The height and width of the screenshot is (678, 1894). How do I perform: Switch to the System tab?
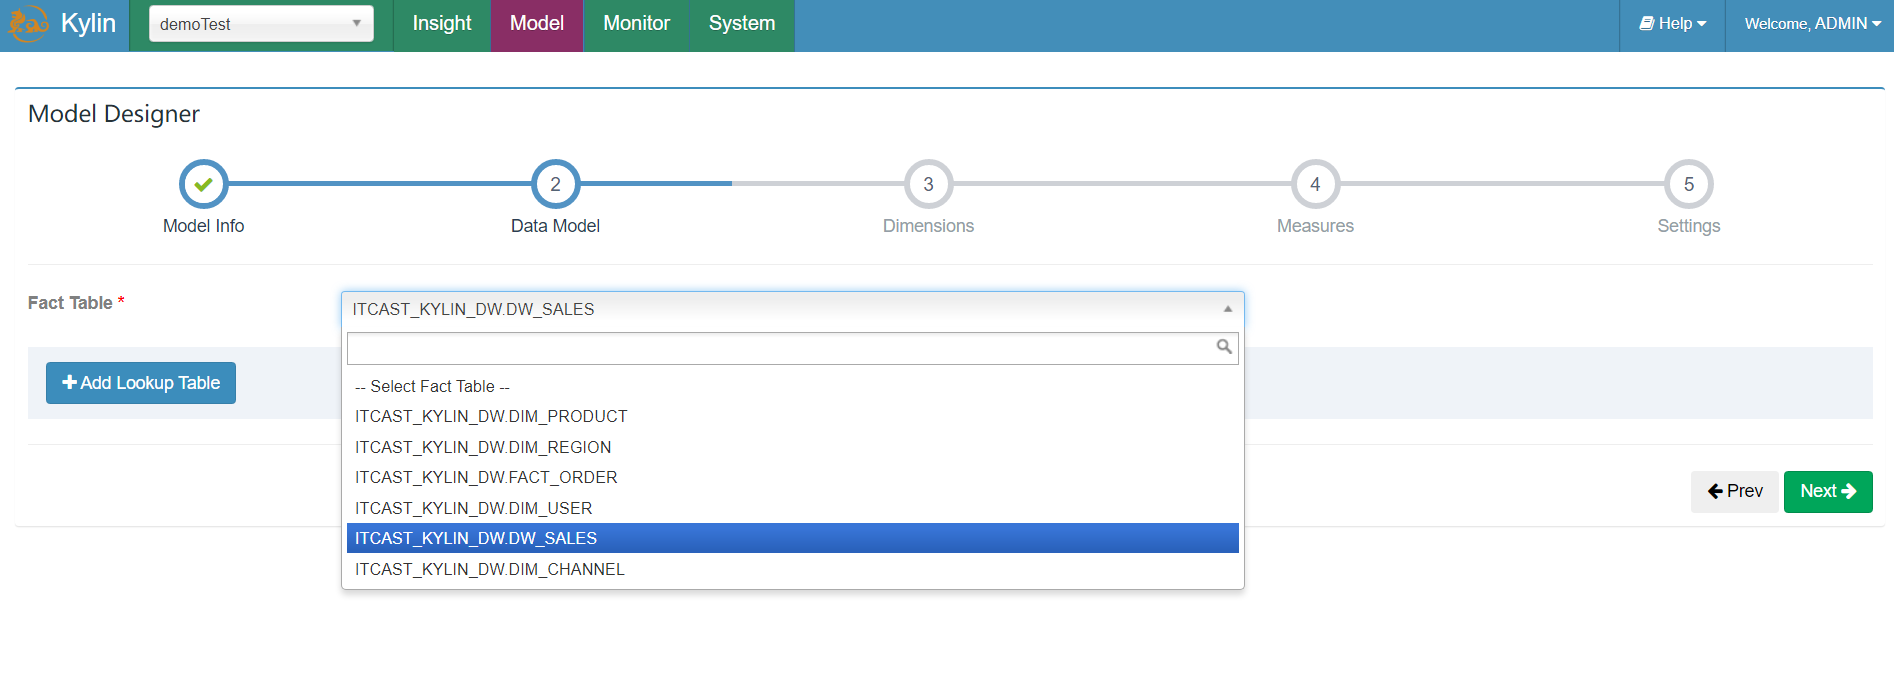[x=742, y=24]
